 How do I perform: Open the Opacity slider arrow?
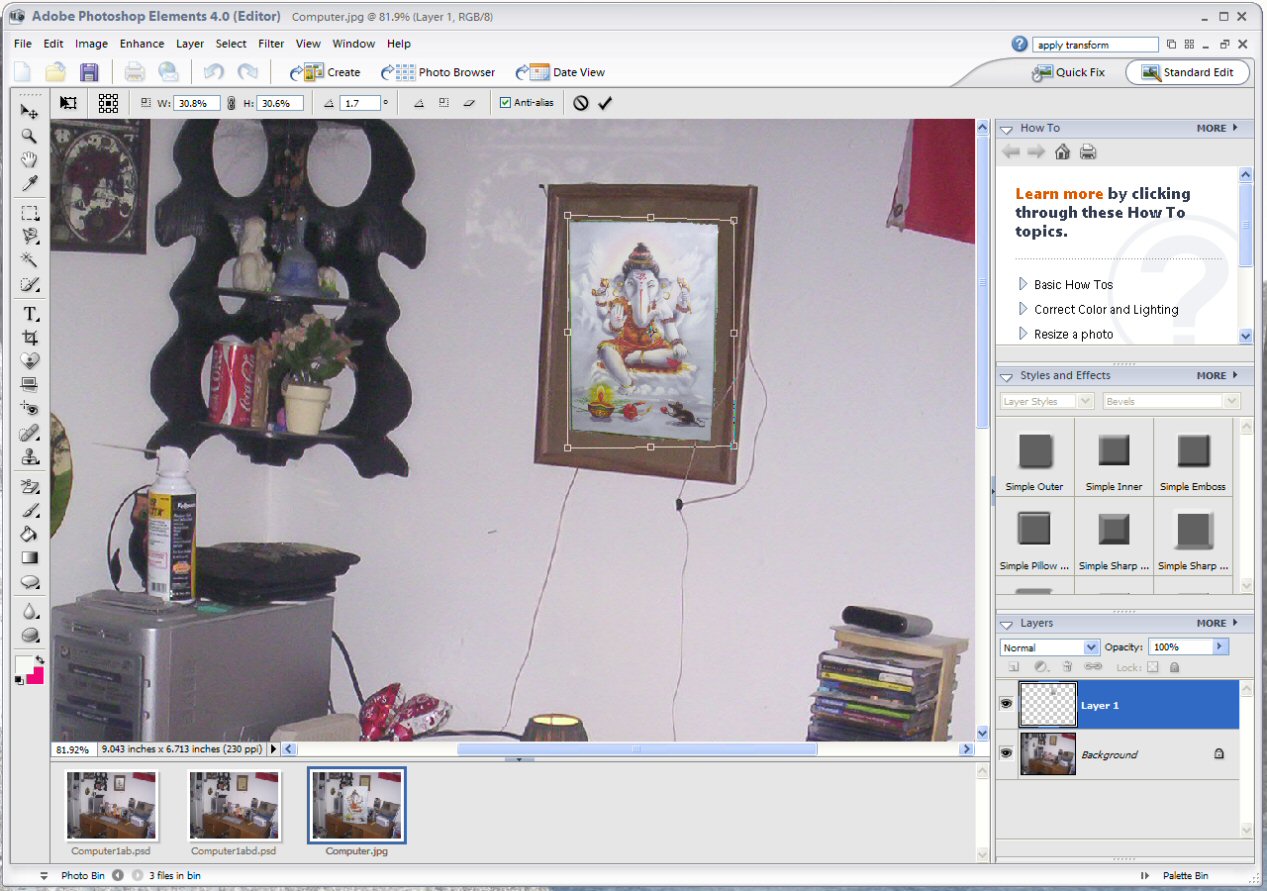(1219, 647)
